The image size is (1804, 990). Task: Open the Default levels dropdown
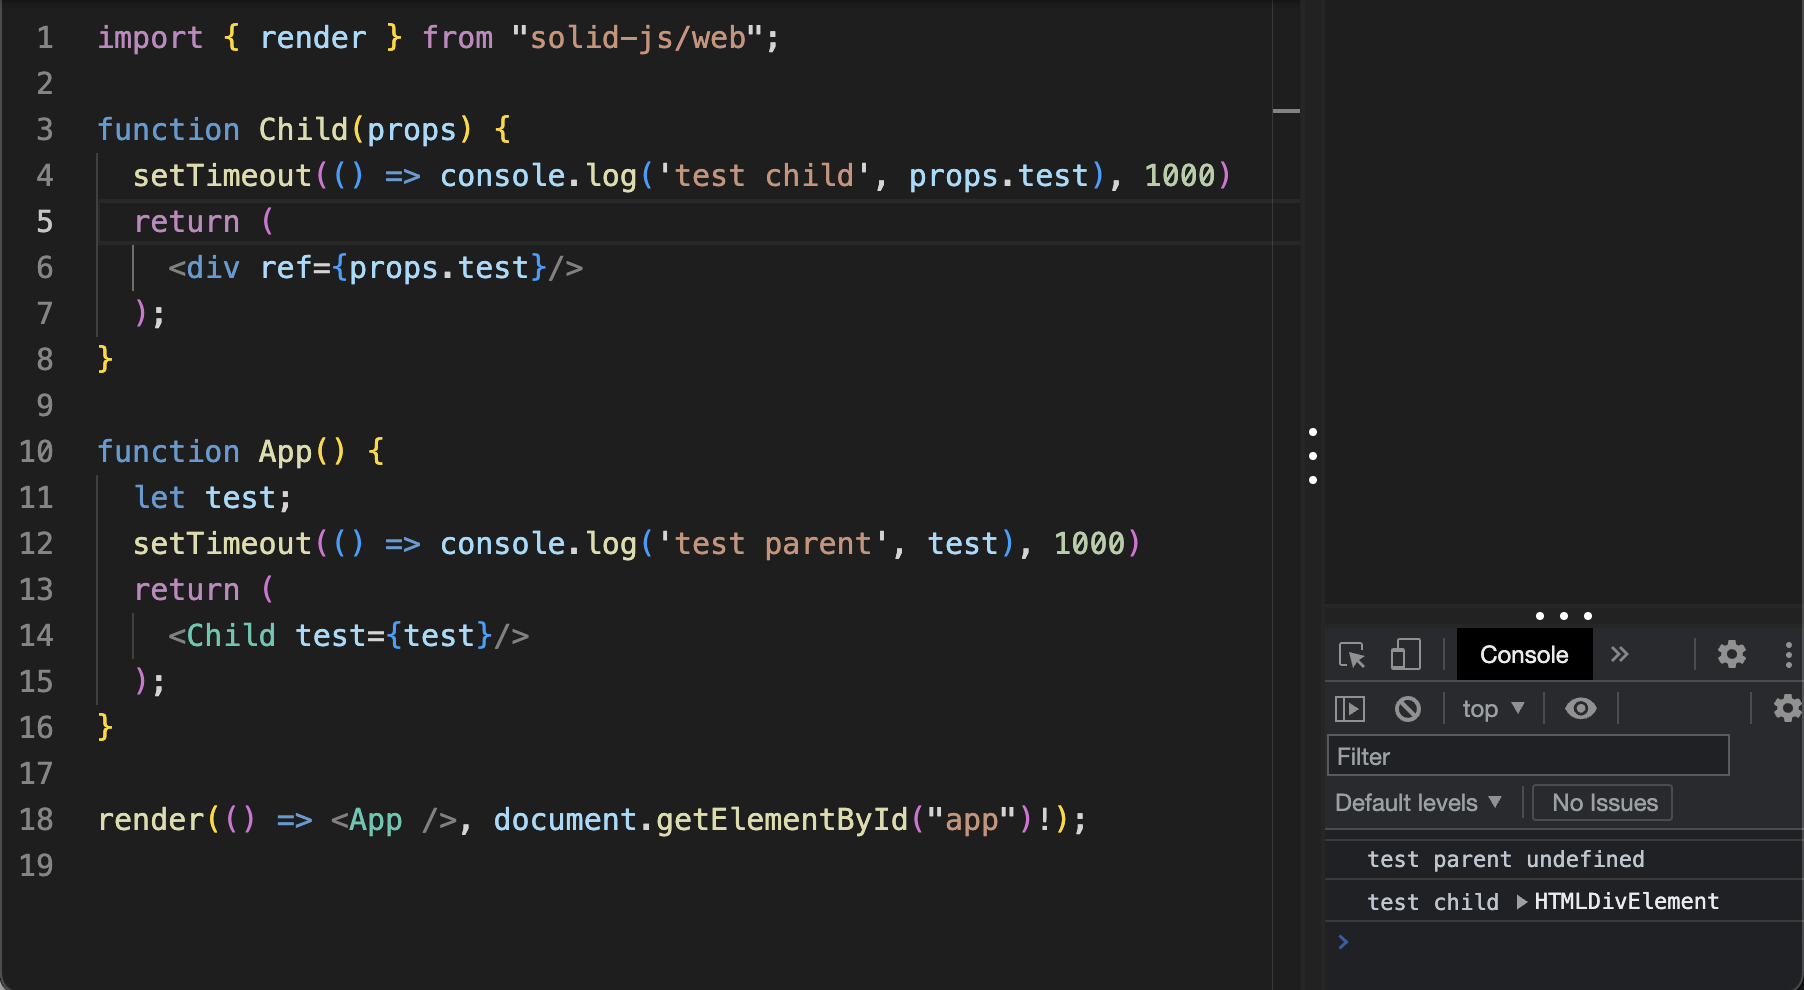(1418, 803)
